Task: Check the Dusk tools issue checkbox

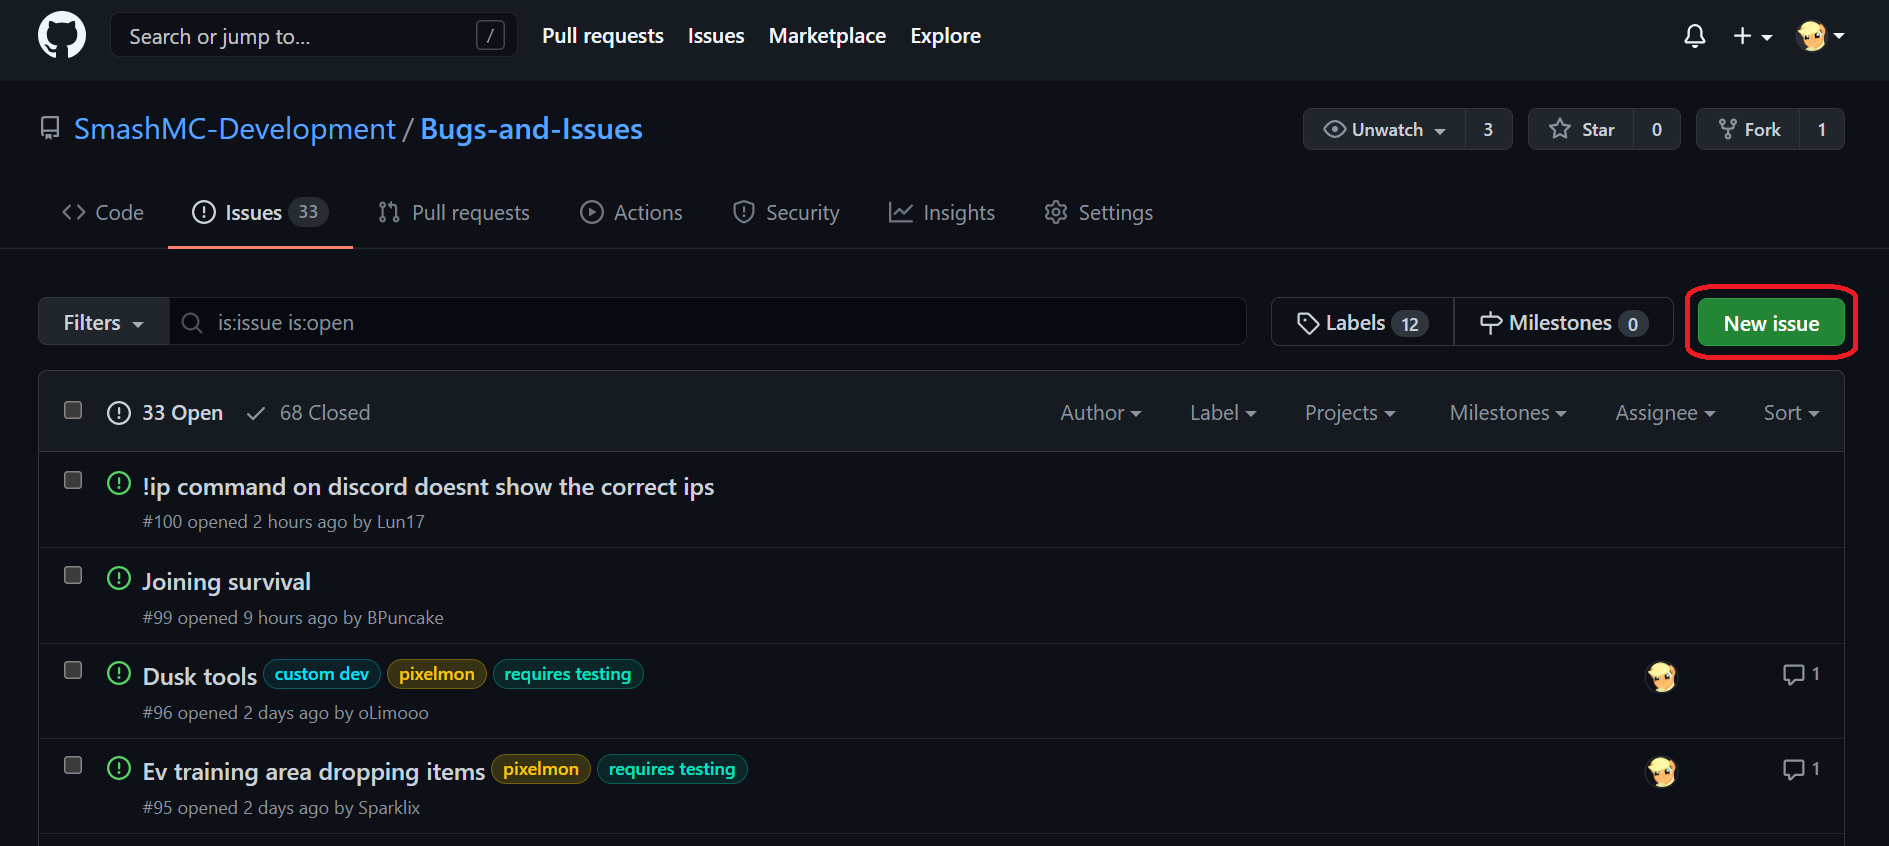Action: click(73, 670)
